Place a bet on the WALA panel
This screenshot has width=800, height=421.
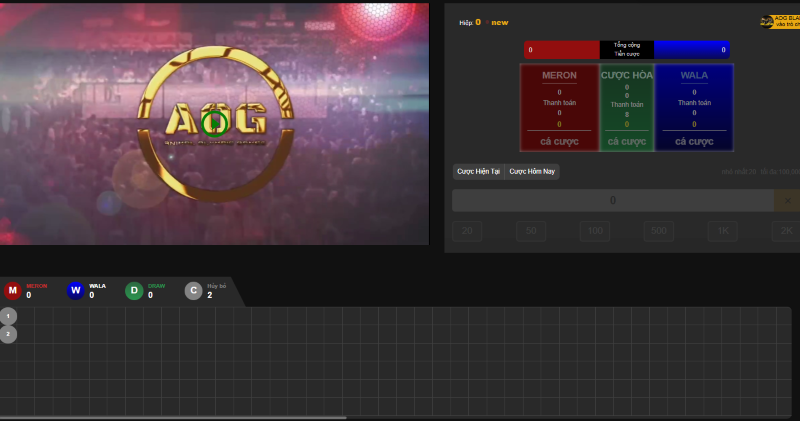coord(694,108)
